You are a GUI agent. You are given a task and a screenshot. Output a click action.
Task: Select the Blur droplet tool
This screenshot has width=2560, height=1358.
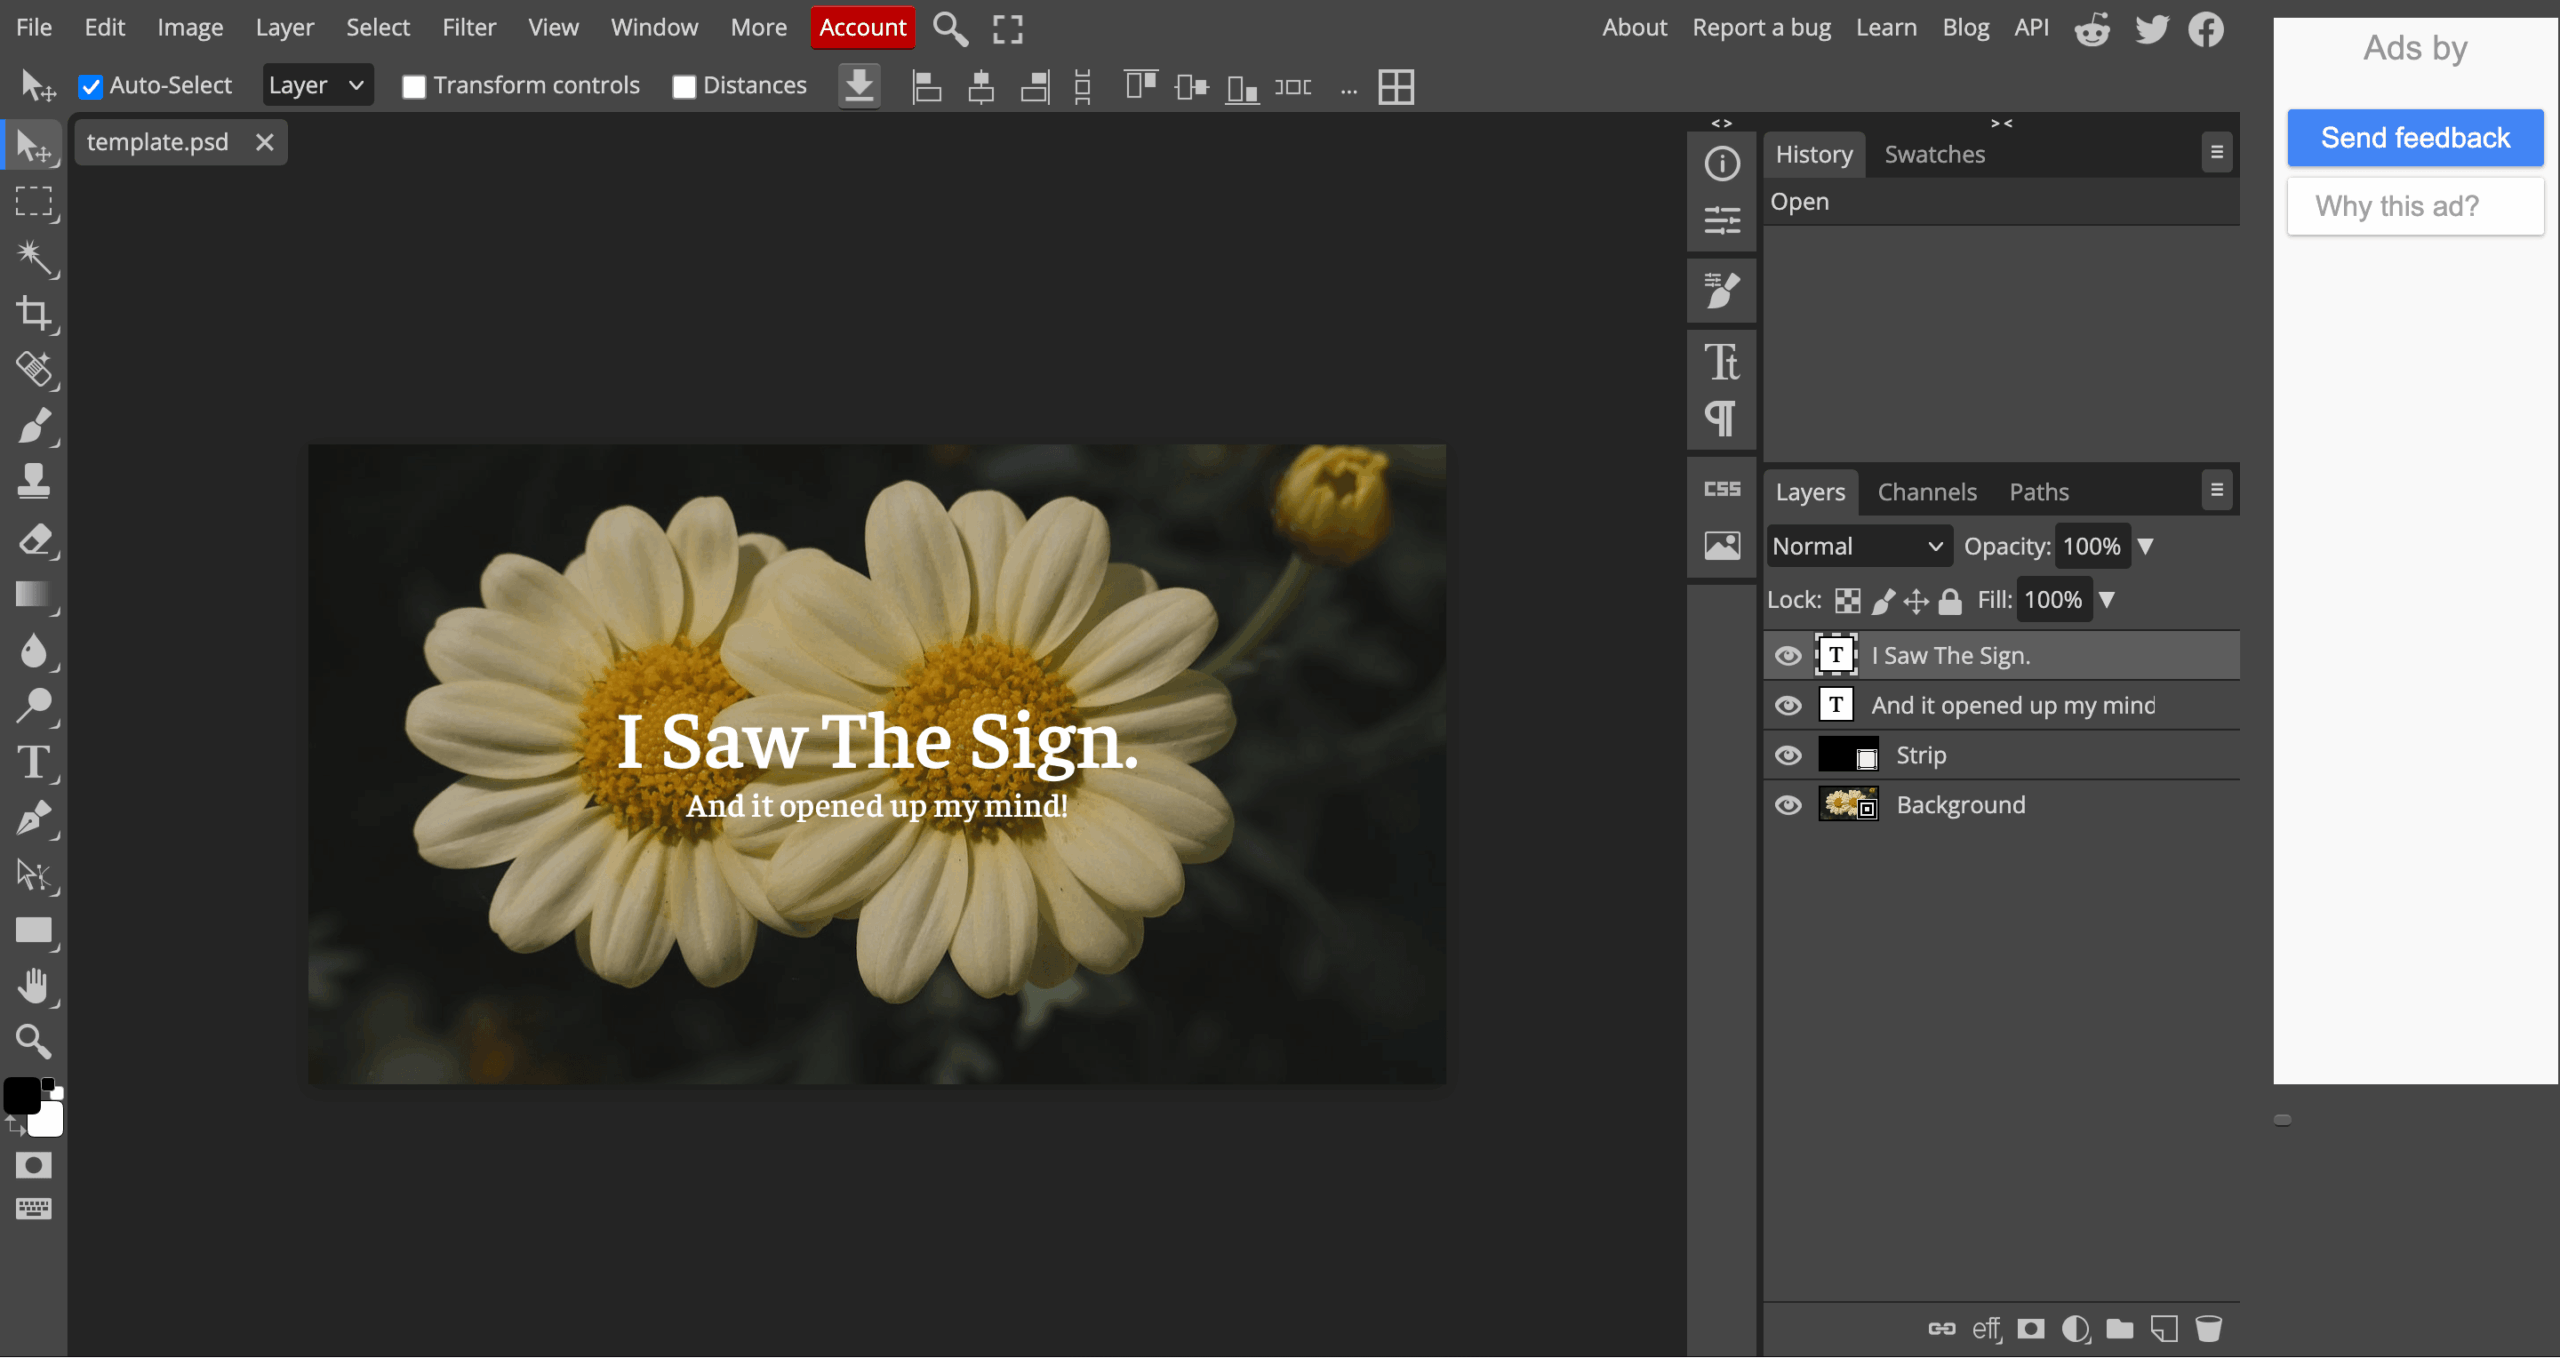coord(34,651)
